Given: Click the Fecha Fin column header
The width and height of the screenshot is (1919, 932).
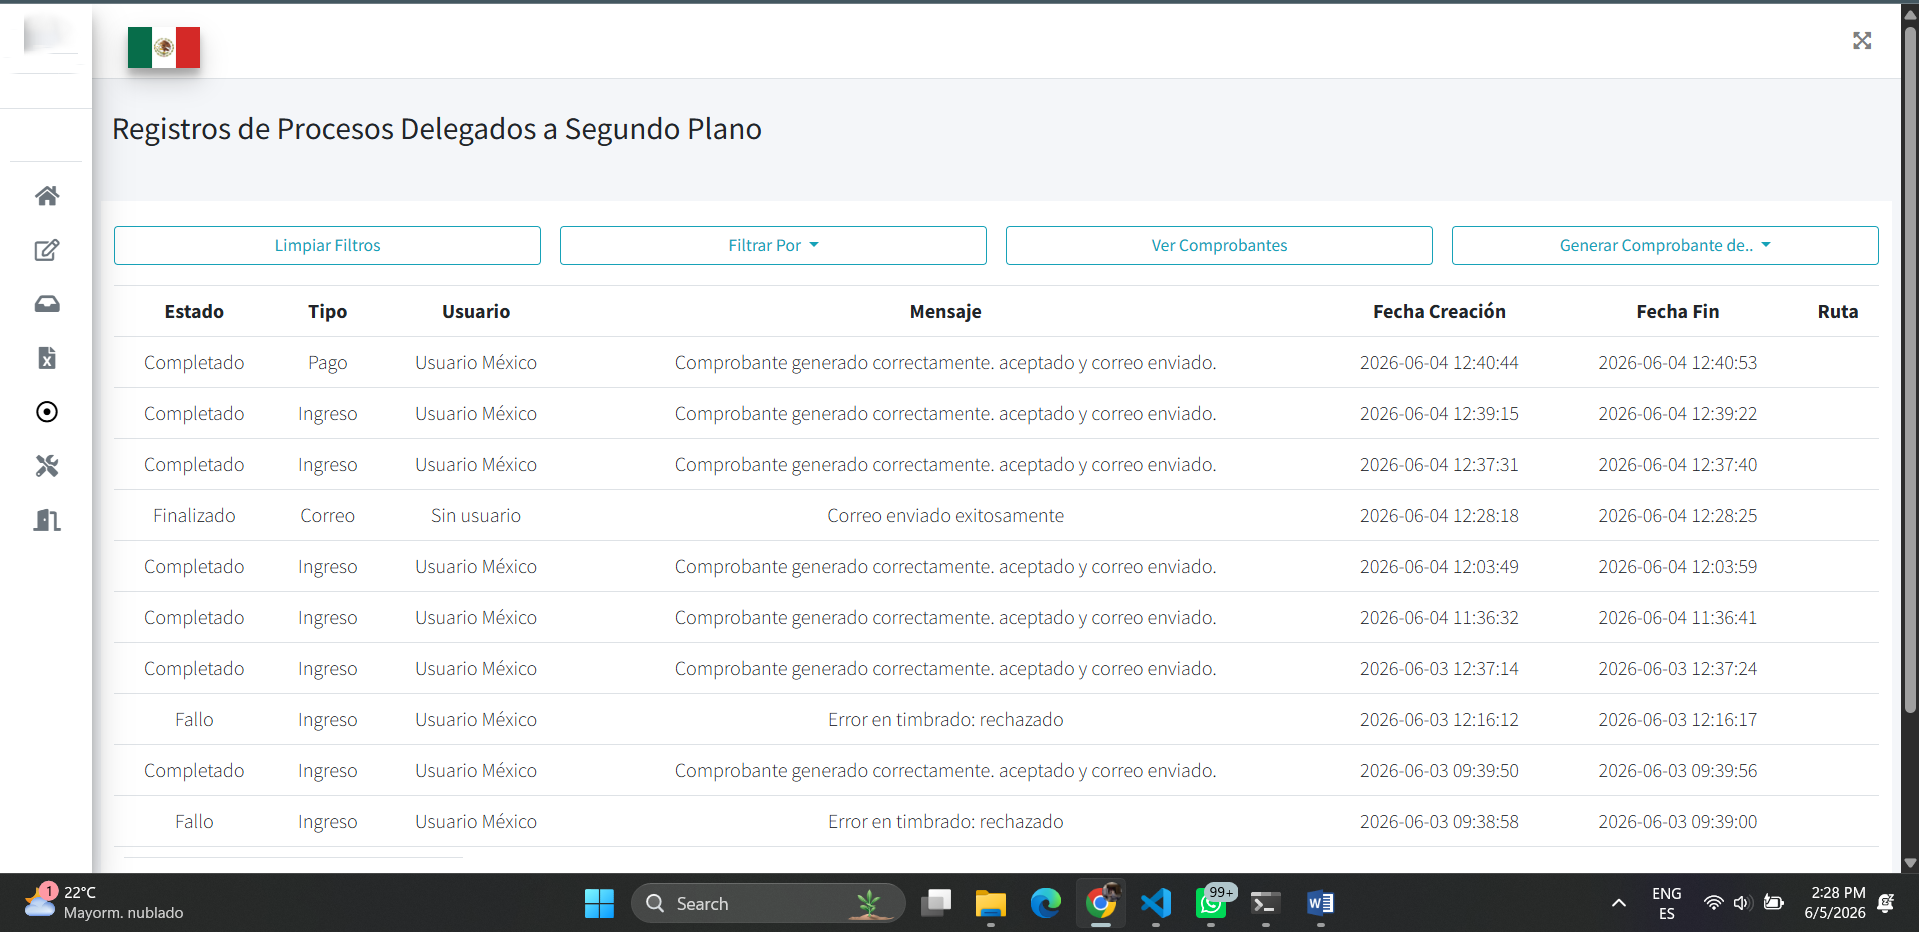Looking at the screenshot, I should 1677,312.
